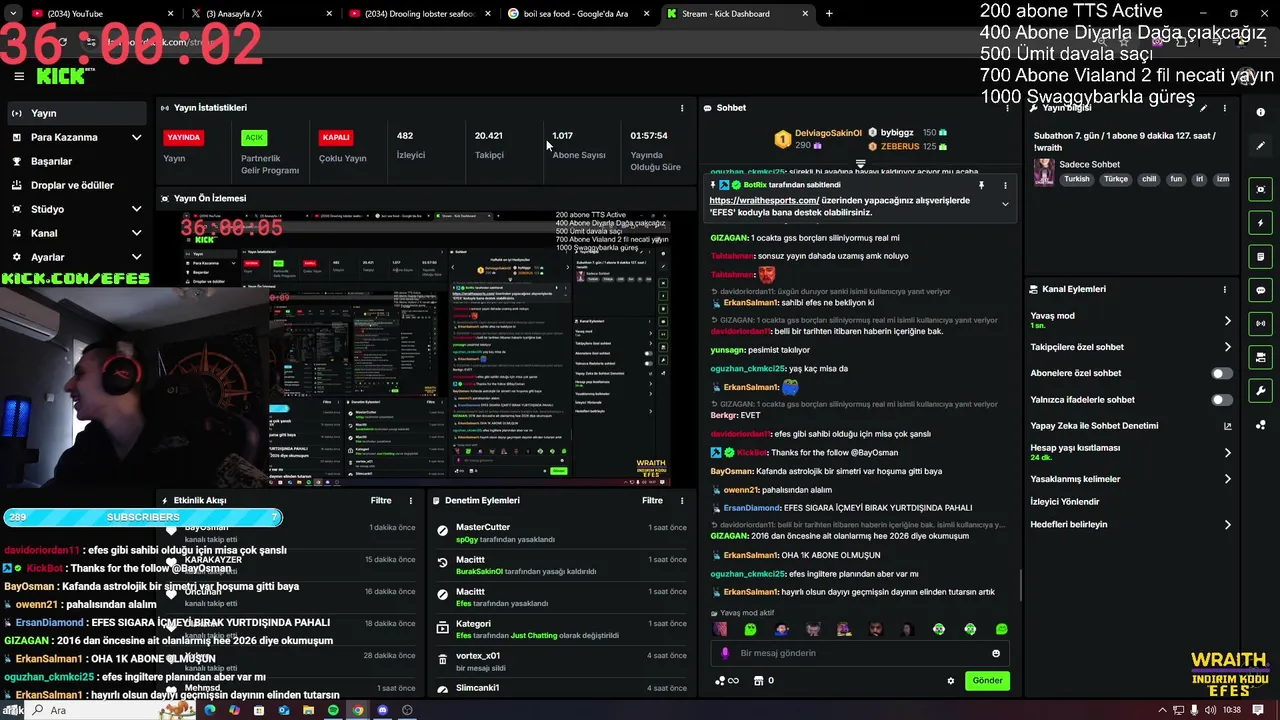1280x720 pixels.
Task: Toggle stream preview widget icon
Action: point(1260,189)
